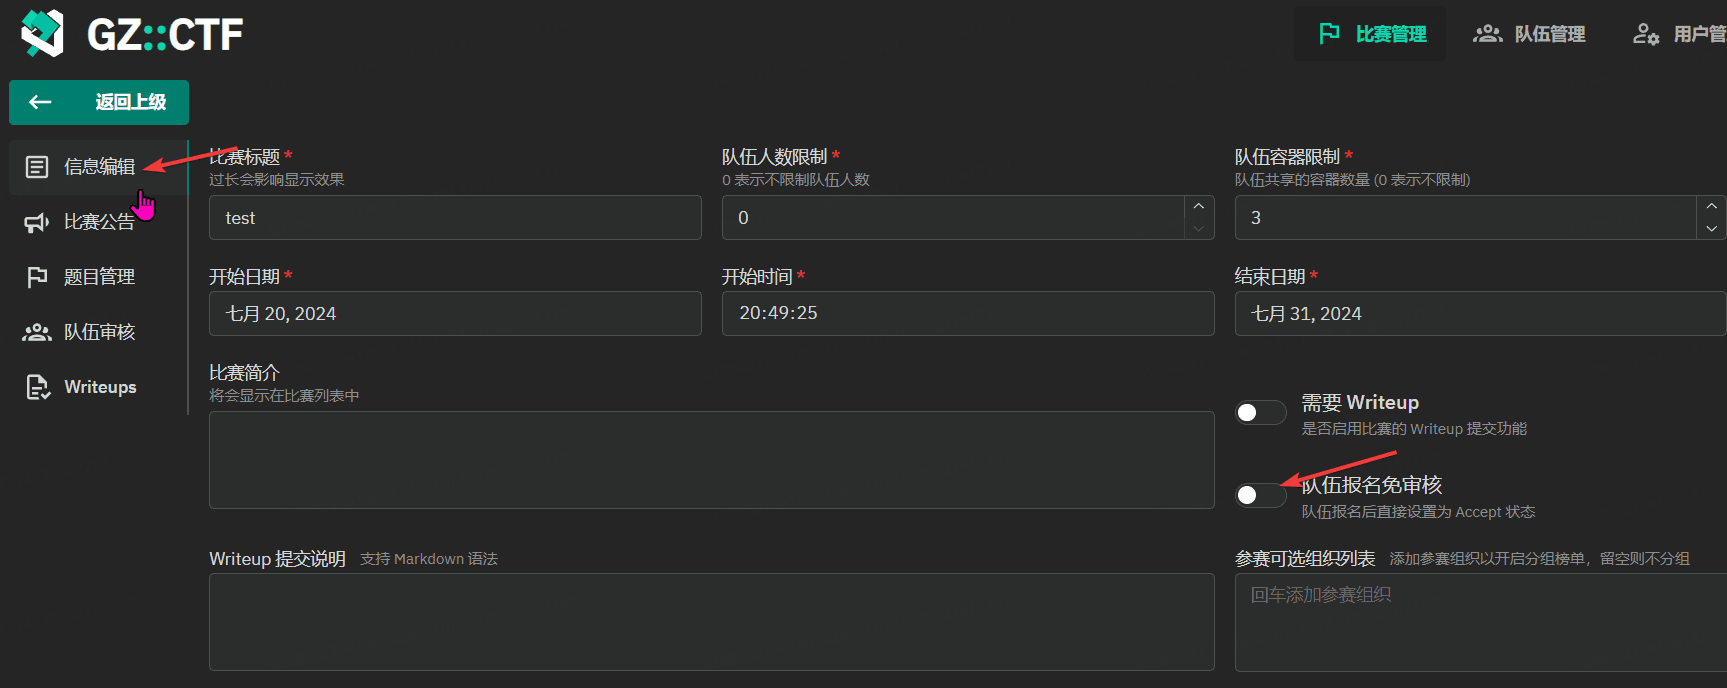The height and width of the screenshot is (688, 1727).
Task: Click the 队伍审核 people icon
Action: 37,332
